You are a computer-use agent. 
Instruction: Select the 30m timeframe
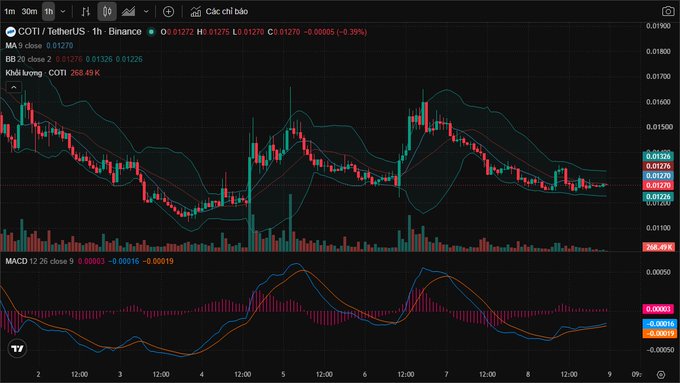point(29,12)
